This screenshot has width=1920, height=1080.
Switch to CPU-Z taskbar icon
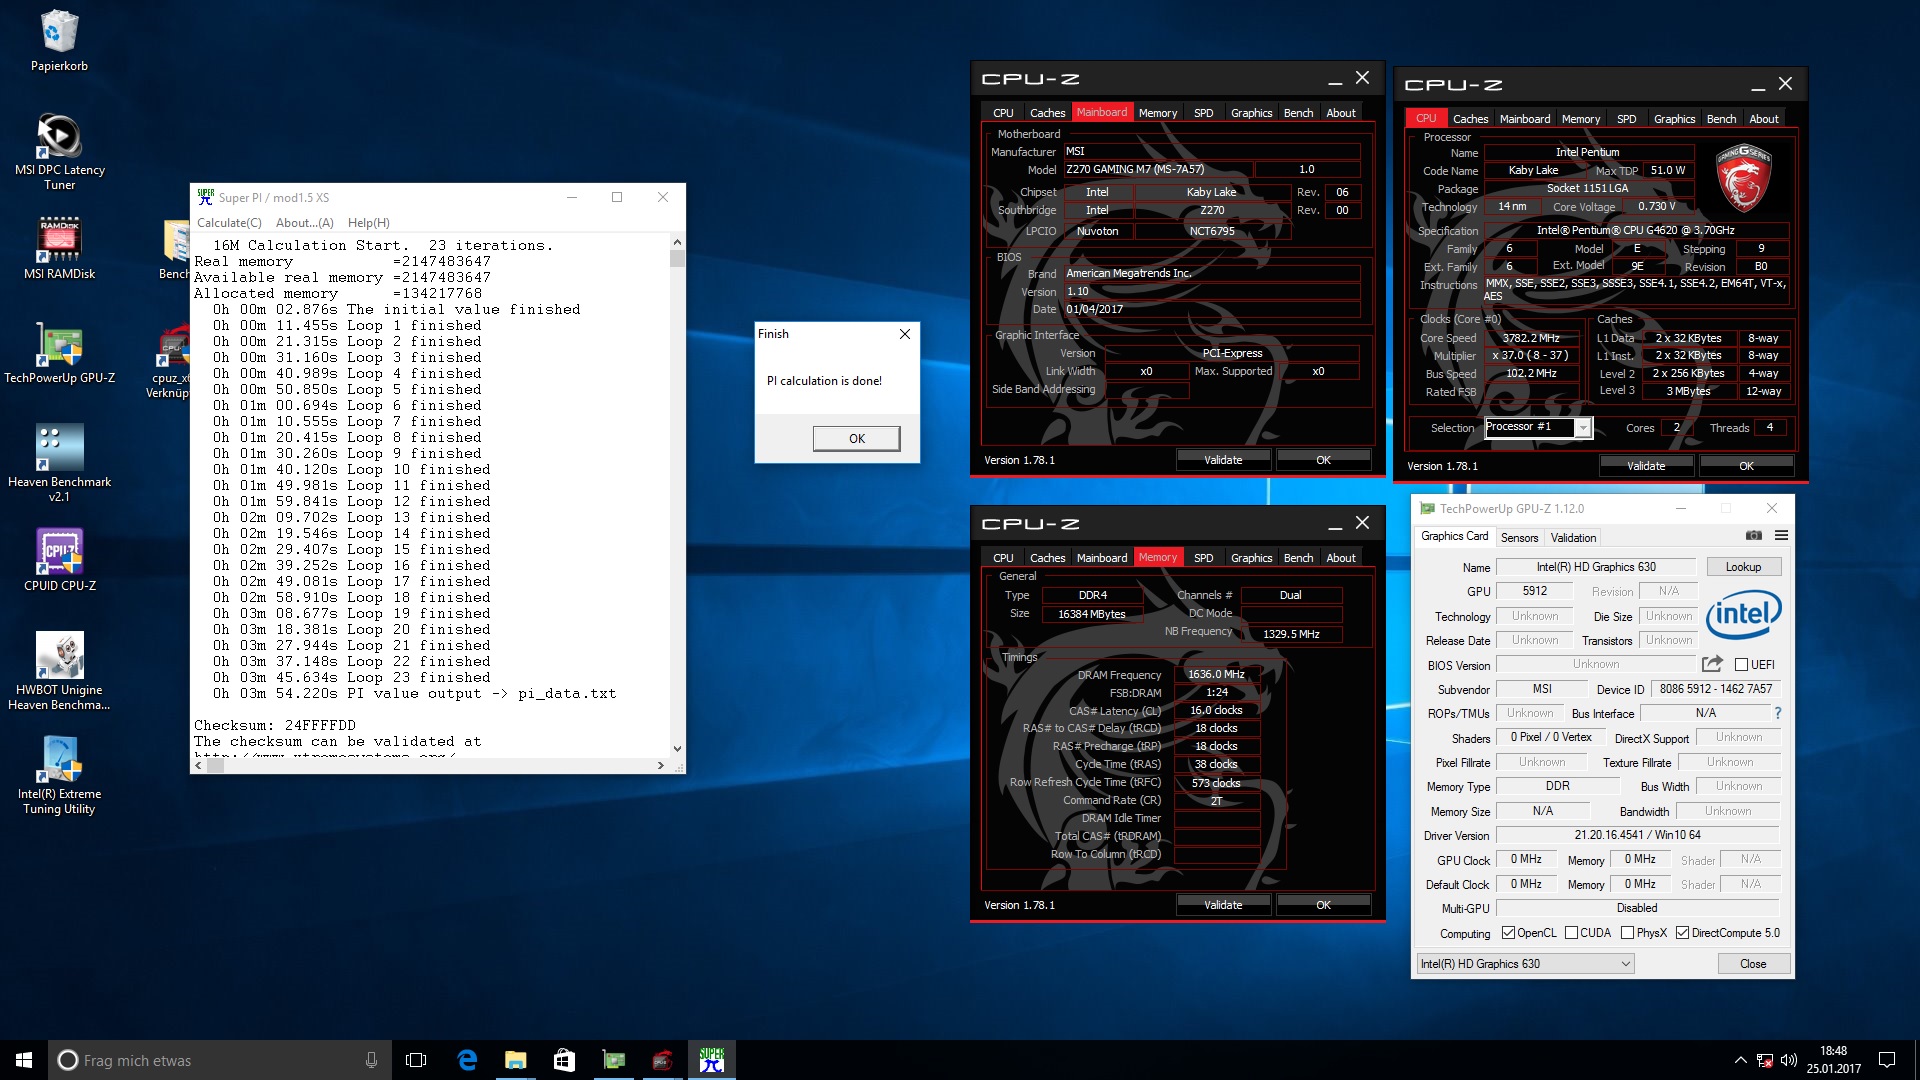click(662, 1060)
